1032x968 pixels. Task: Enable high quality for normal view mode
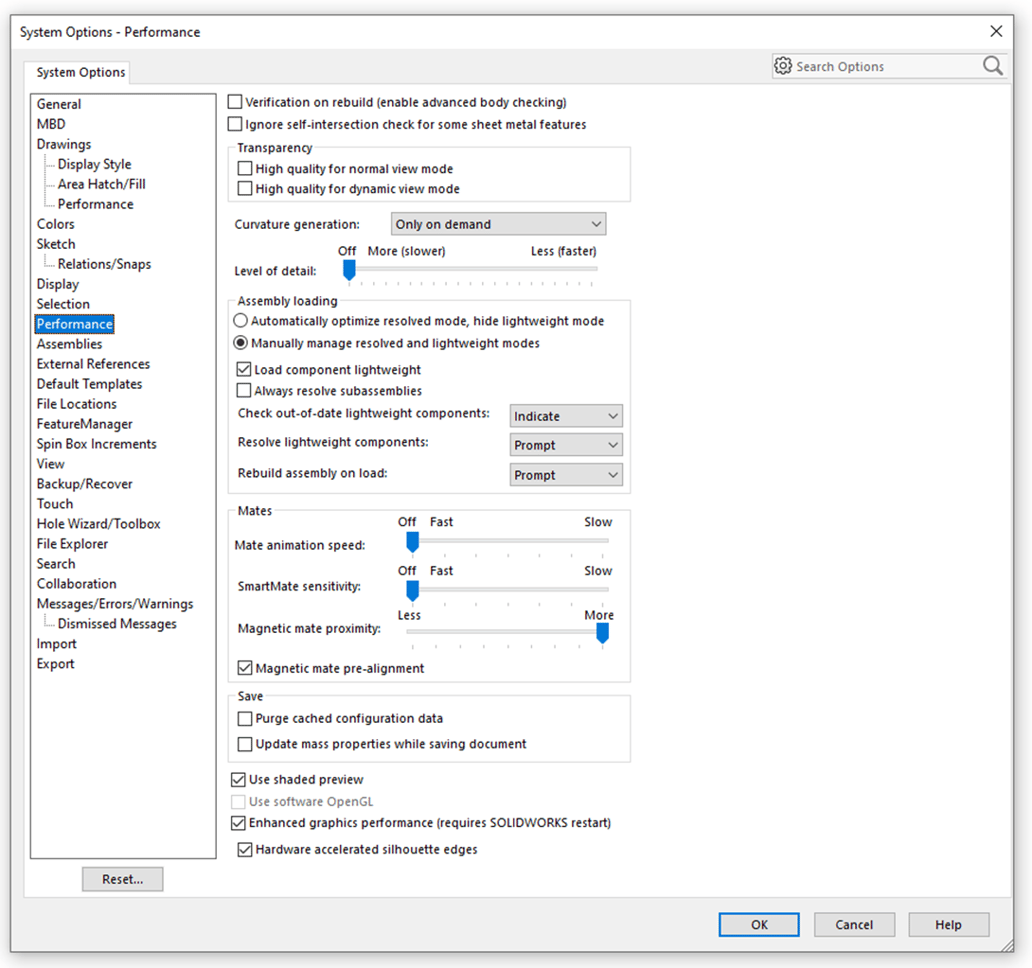[x=246, y=168]
